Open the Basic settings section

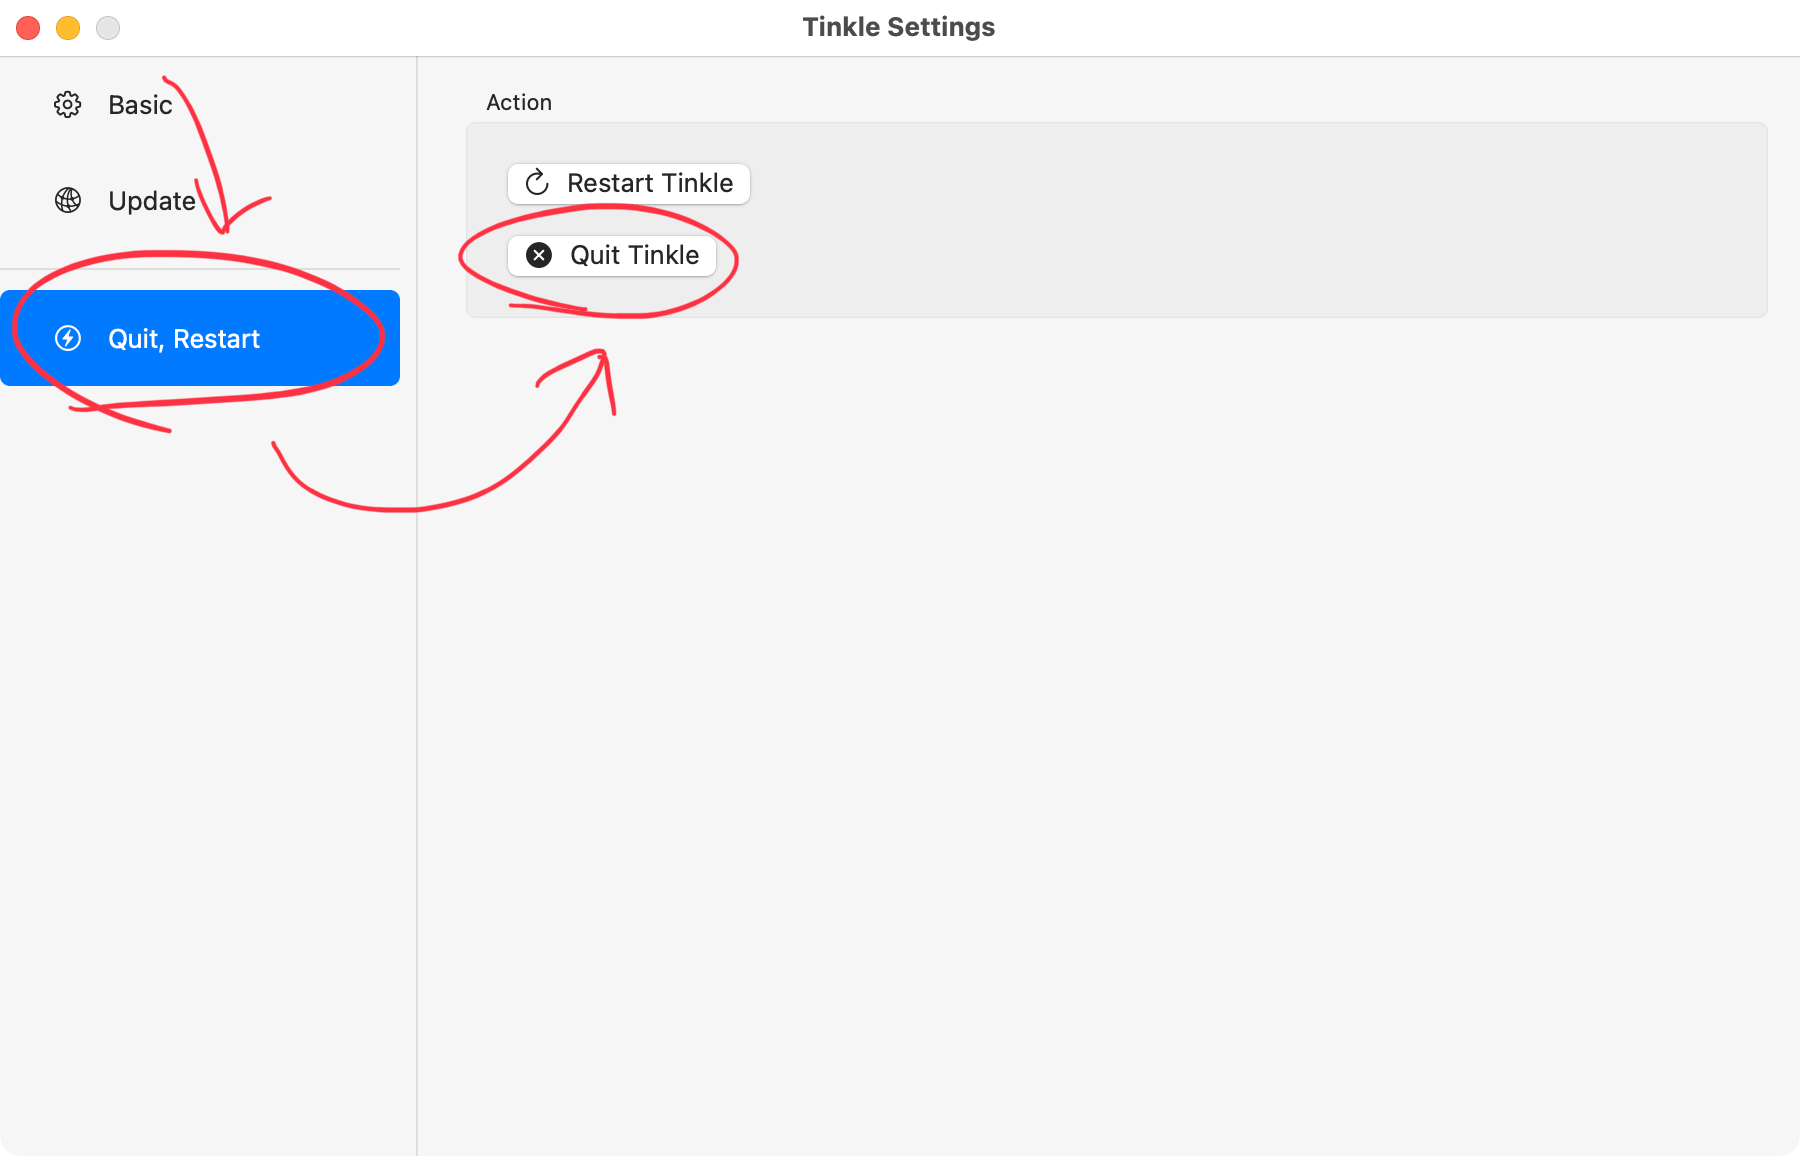(140, 105)
